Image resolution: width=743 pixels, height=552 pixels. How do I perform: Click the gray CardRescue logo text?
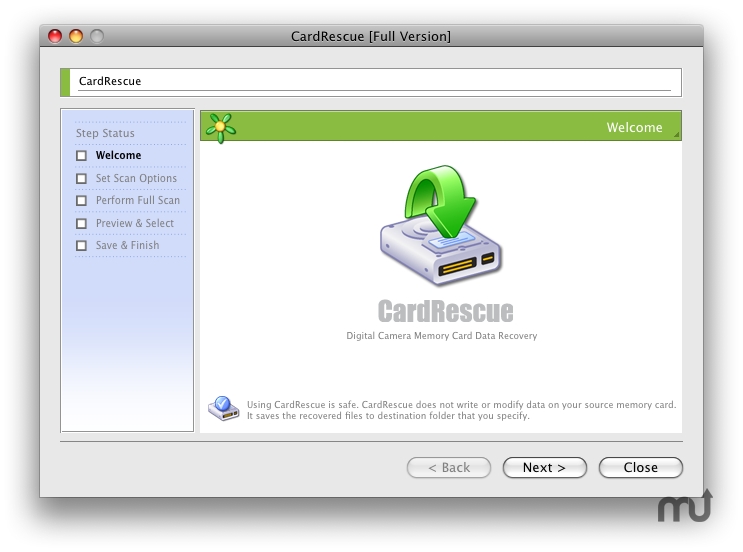pyautogui.click(x=445, y=311)
